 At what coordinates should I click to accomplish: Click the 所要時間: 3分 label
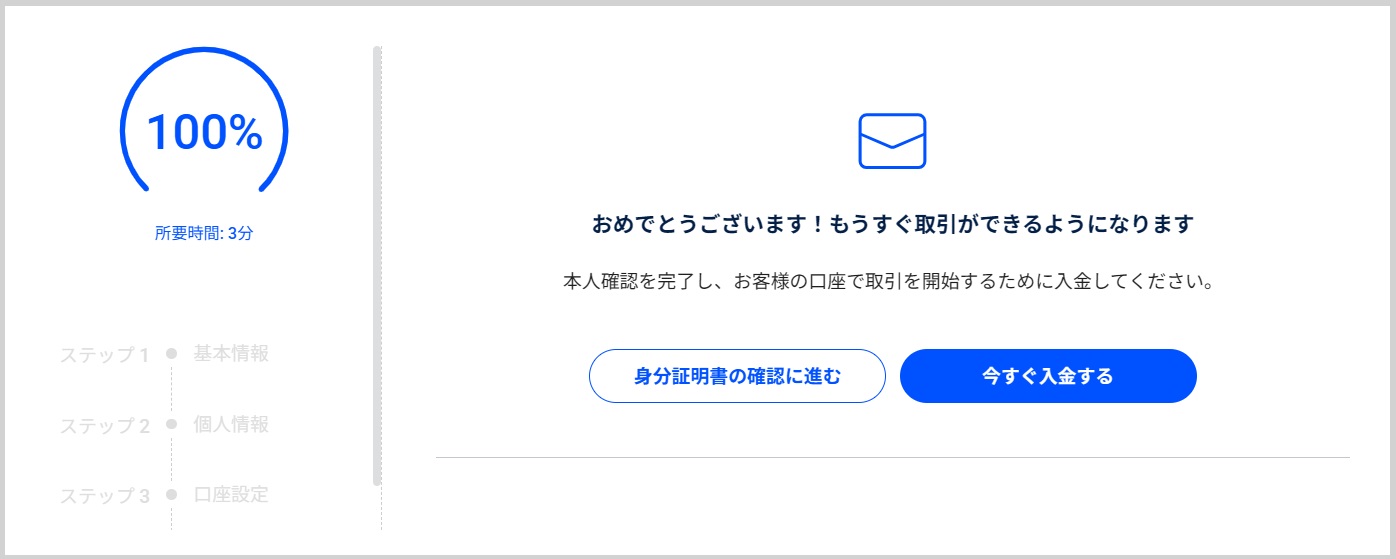coord(204,234)
